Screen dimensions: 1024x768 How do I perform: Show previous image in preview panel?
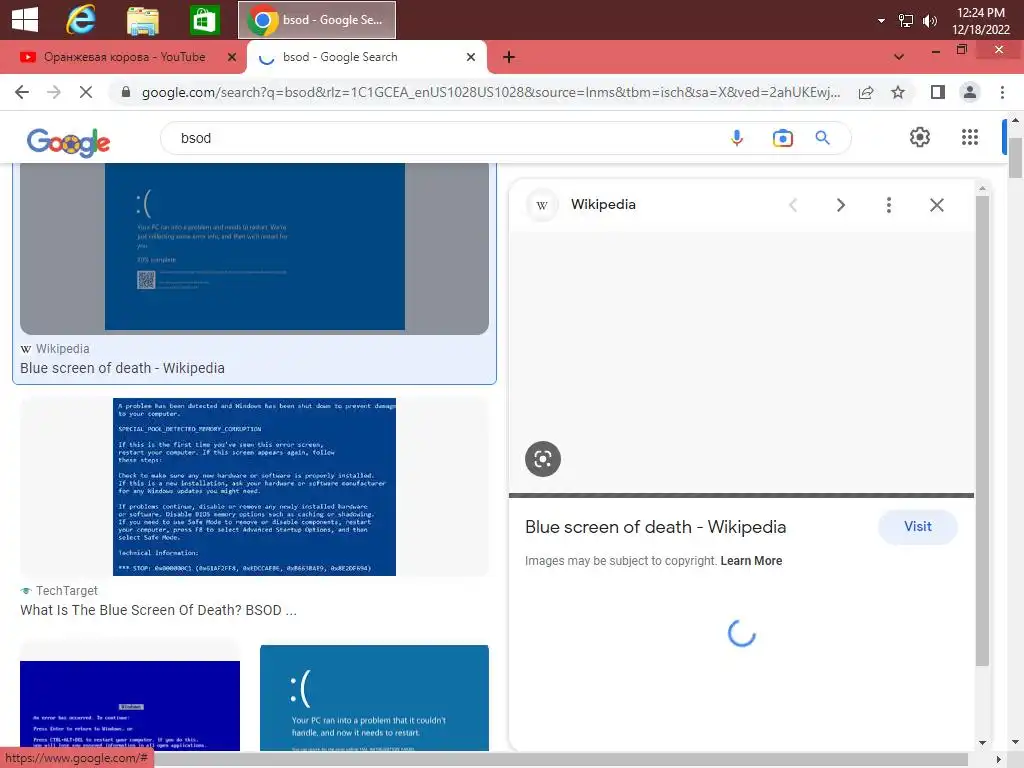[x=793, y=205]
